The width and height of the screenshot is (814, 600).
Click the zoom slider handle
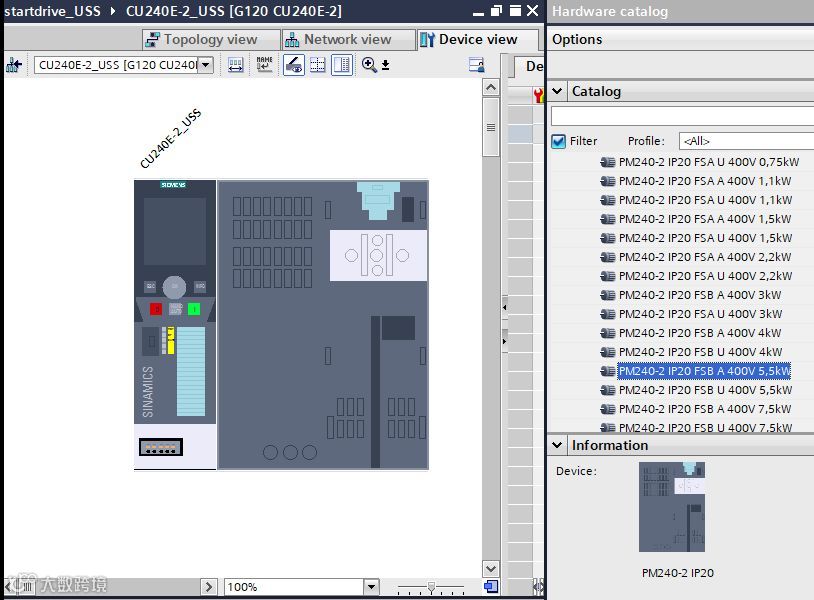431,587
